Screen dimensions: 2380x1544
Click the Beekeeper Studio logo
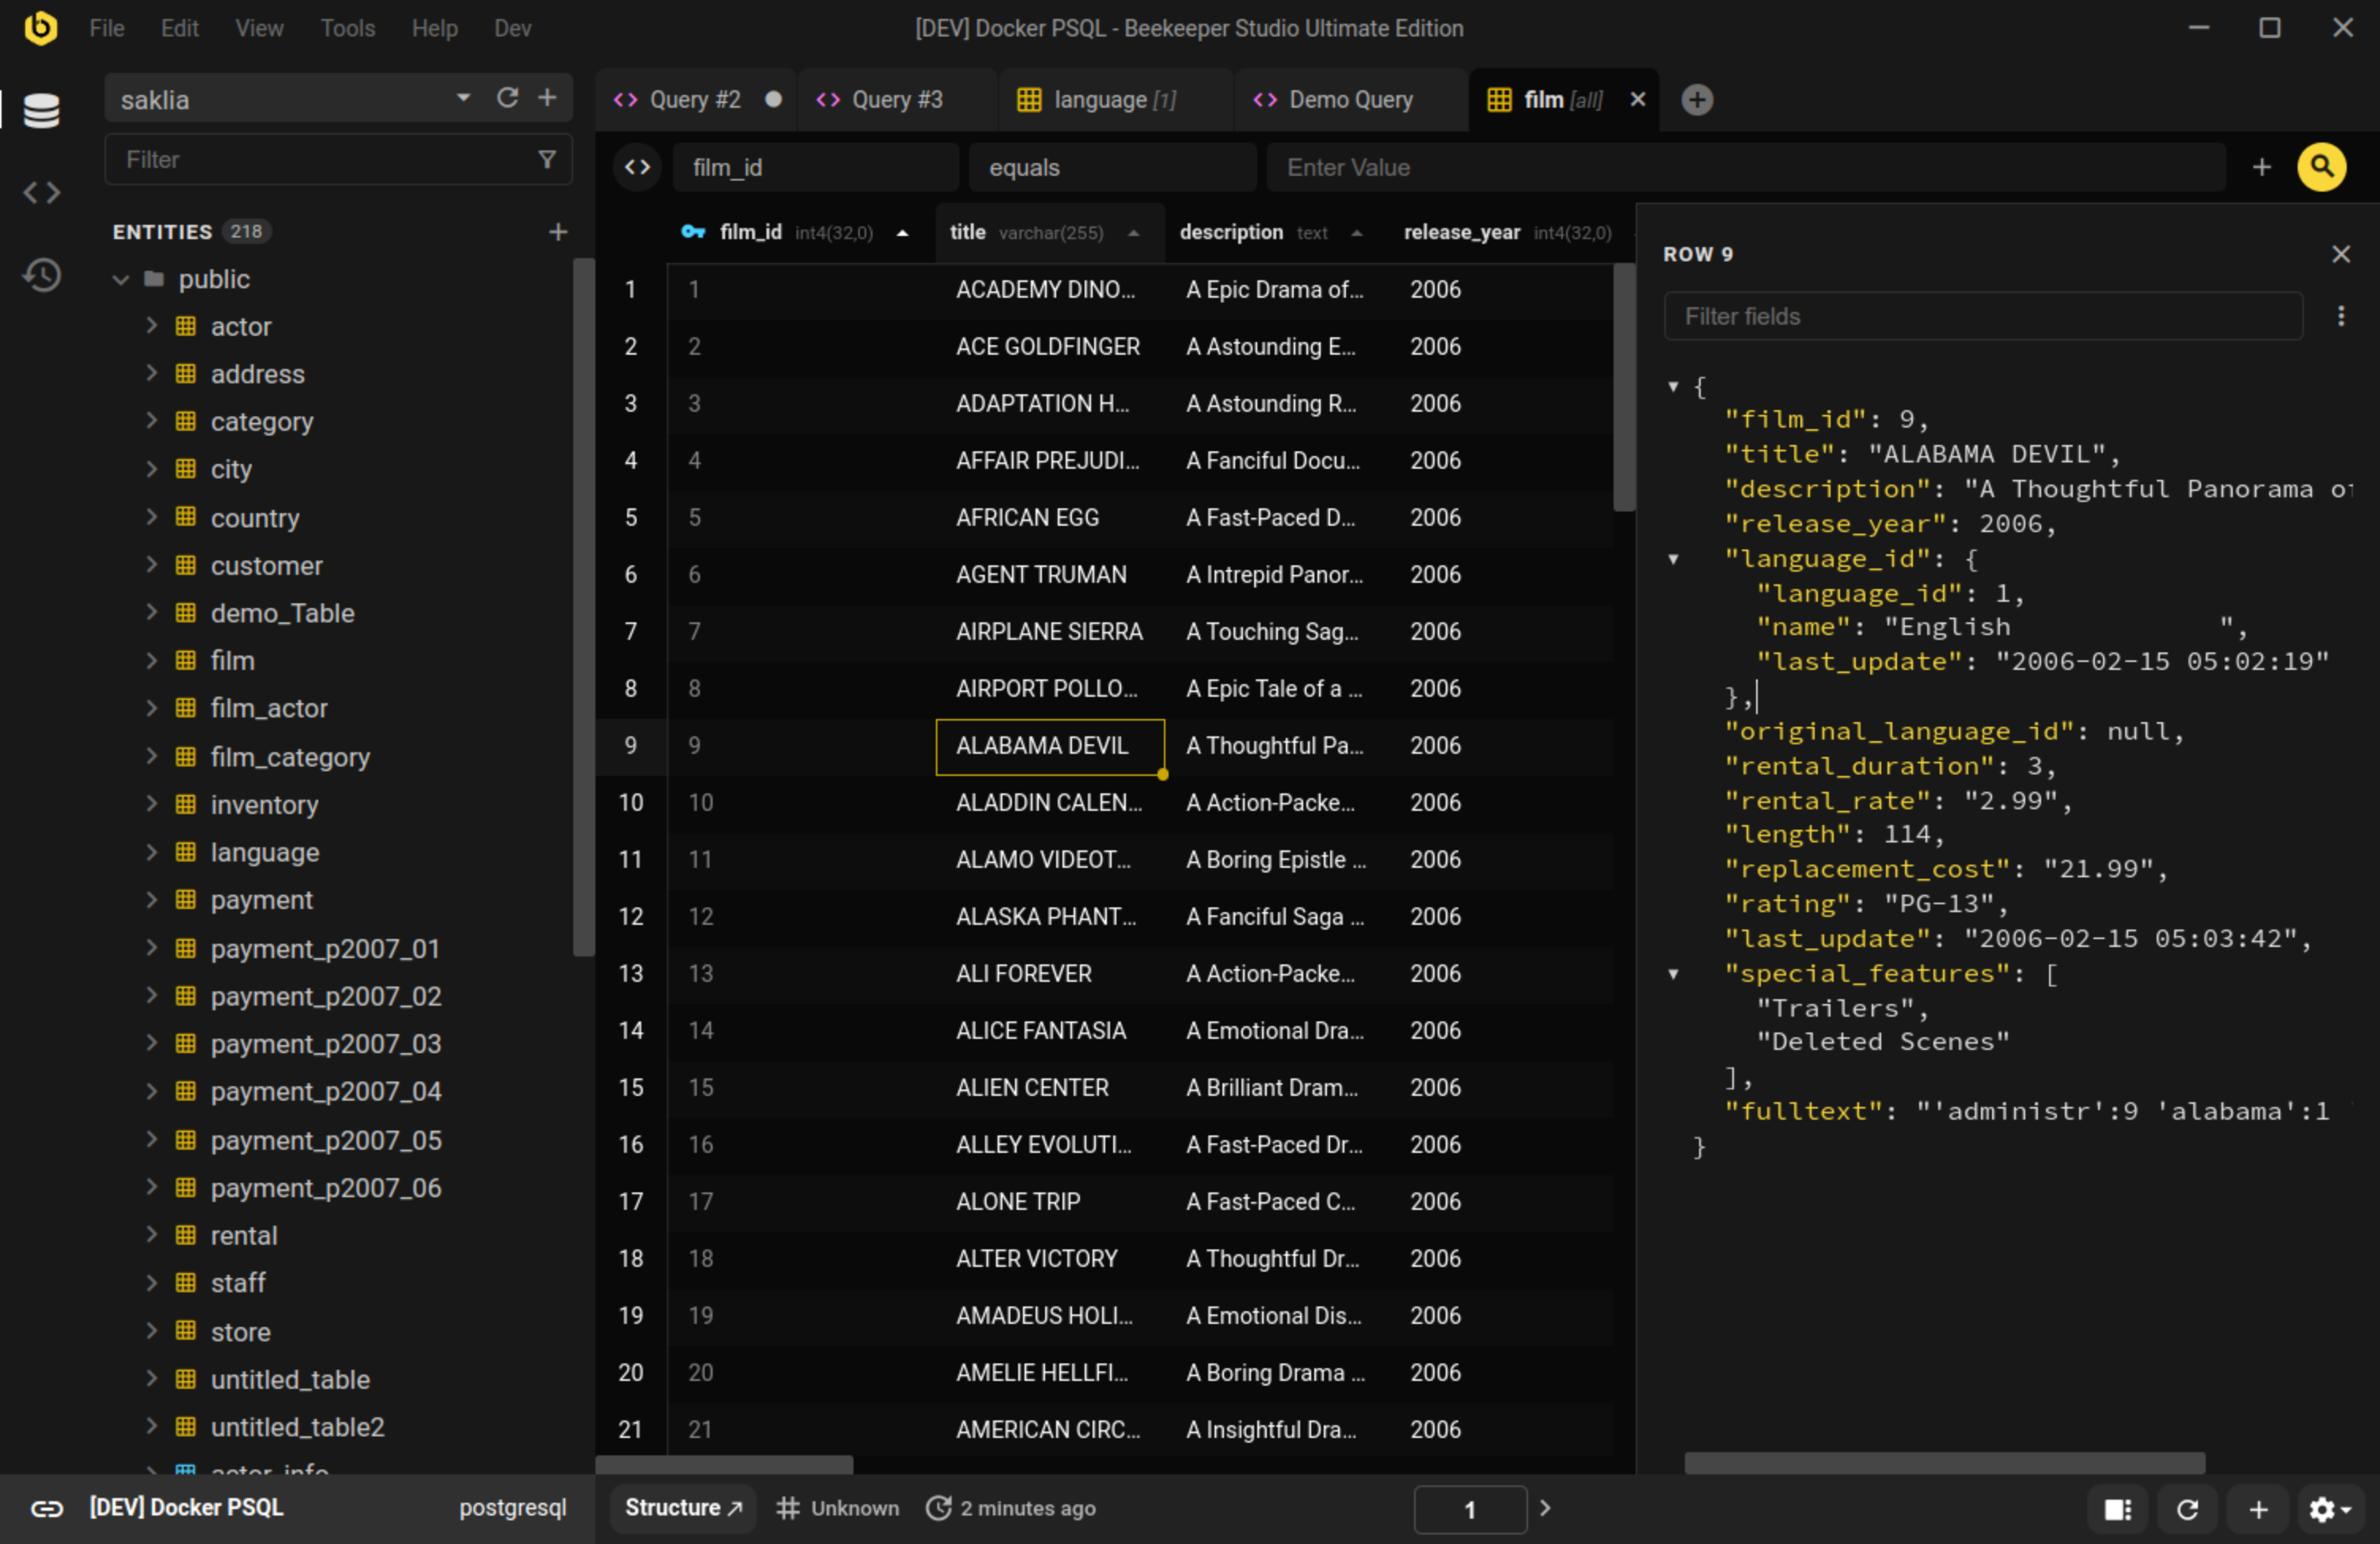pyautogui.click(x=40, y=28)
